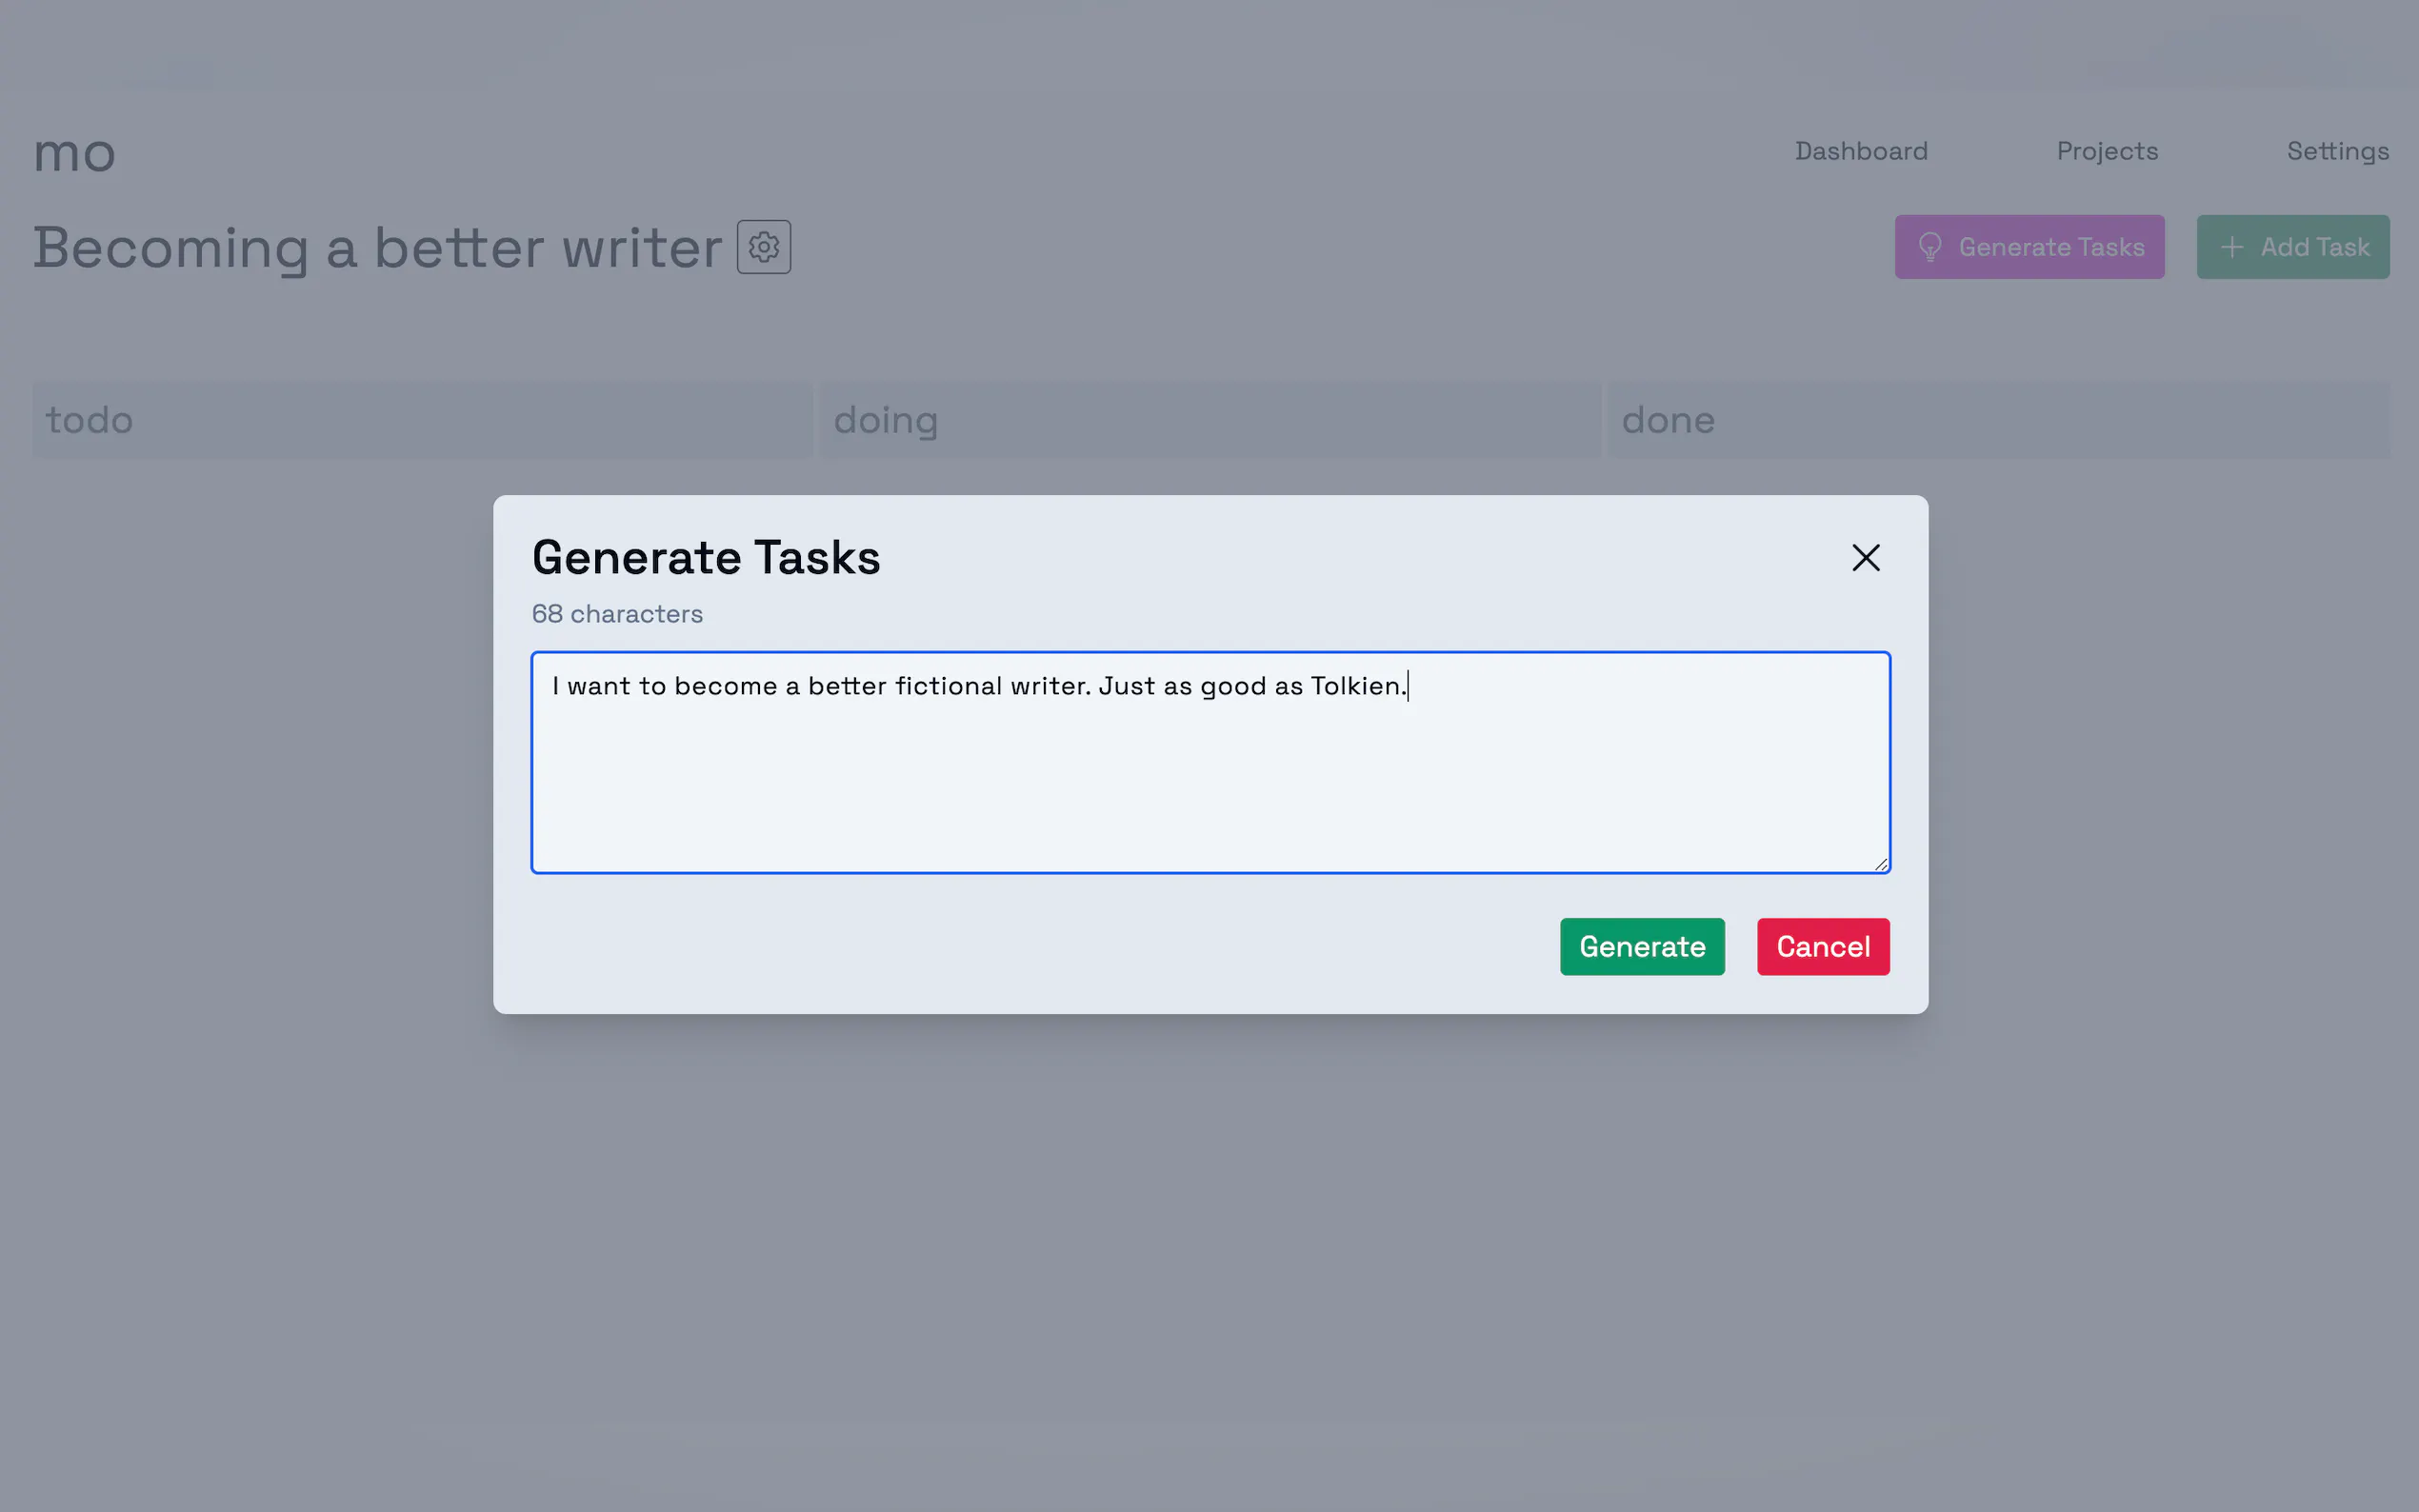The image size is (2419, 1512).
Task: Select the done column header
Action: point(1997,420)
